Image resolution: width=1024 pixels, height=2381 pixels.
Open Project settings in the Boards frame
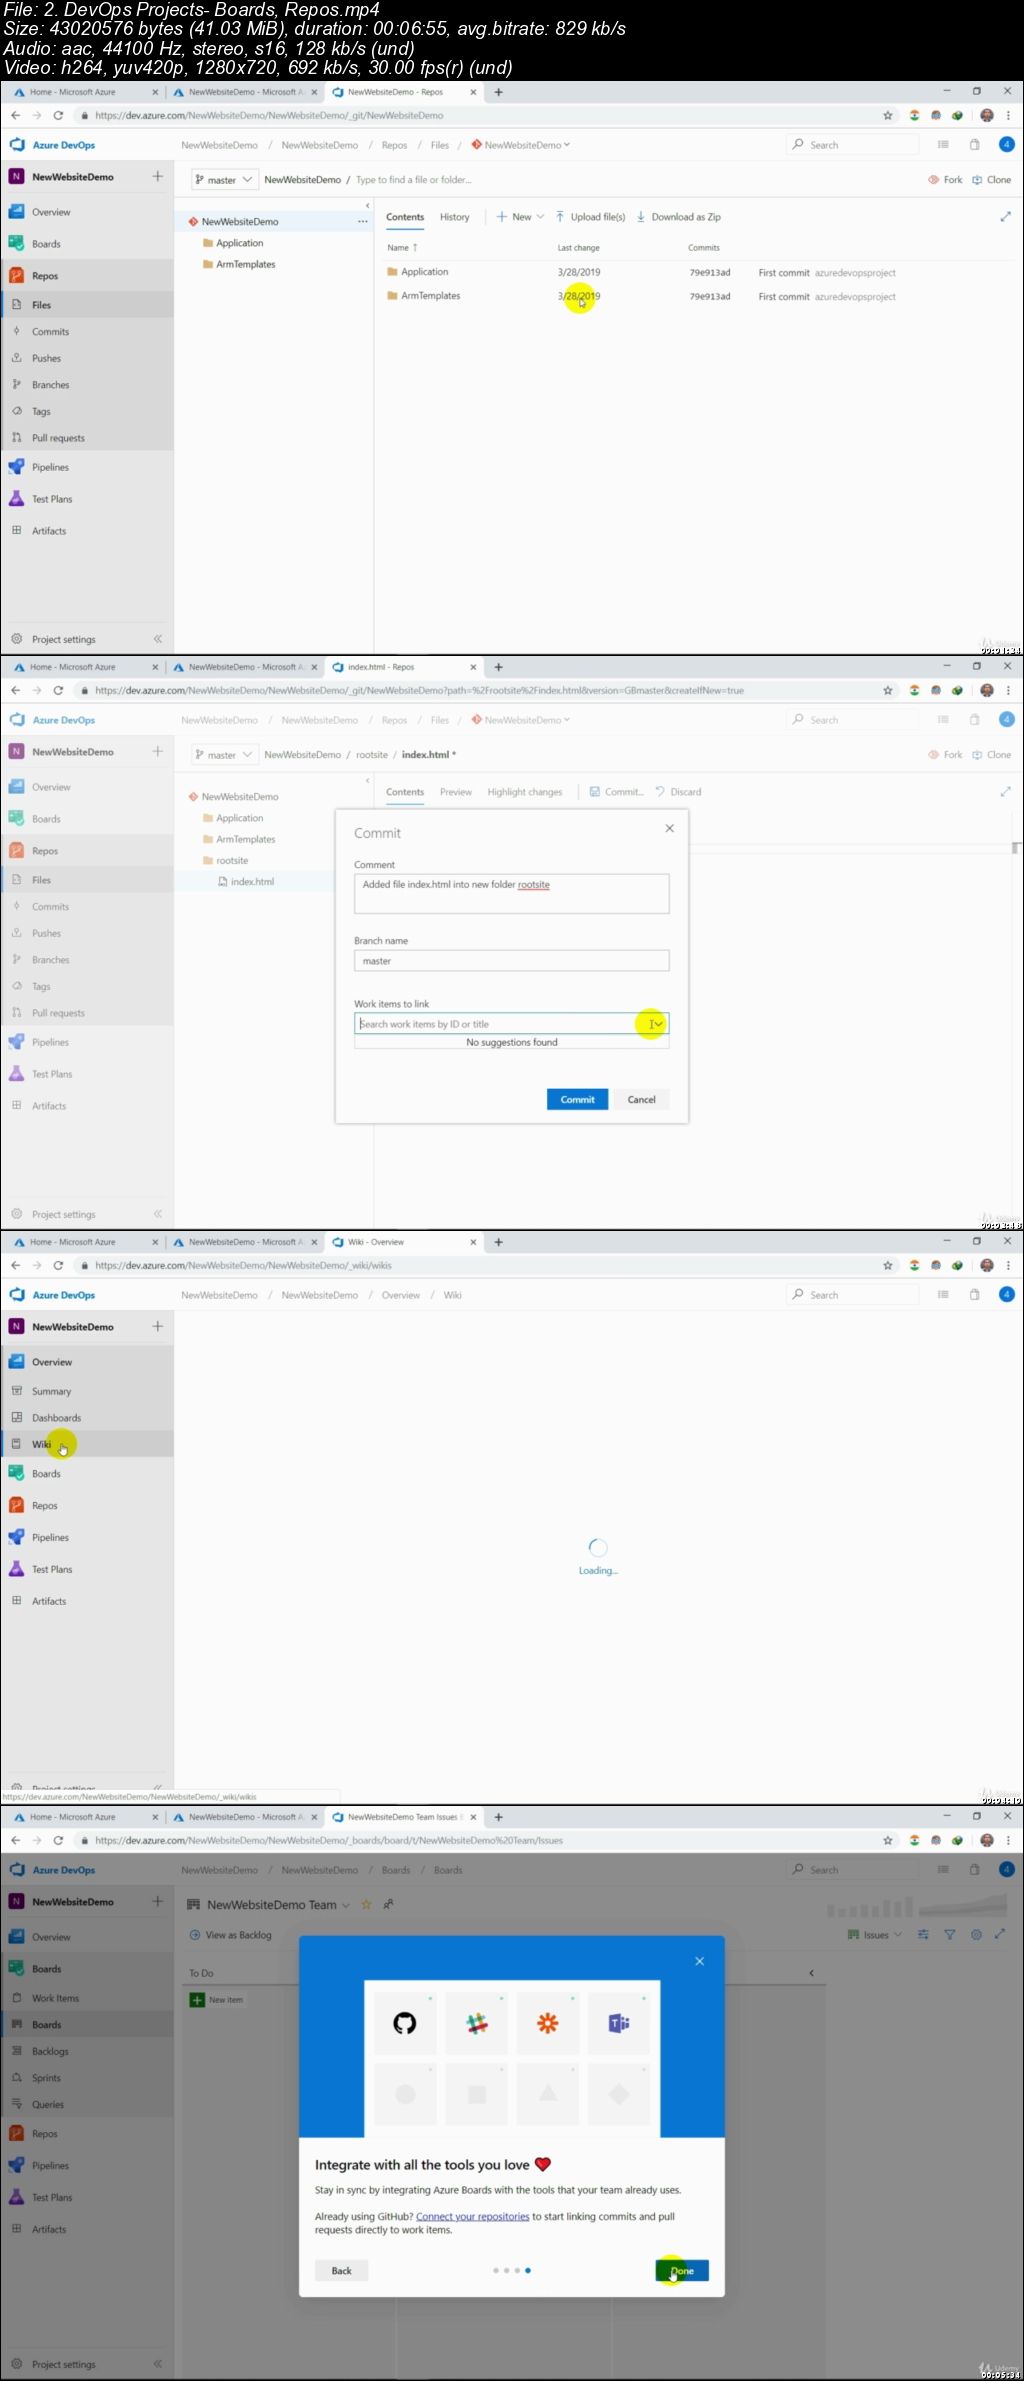click(64, 2364)
